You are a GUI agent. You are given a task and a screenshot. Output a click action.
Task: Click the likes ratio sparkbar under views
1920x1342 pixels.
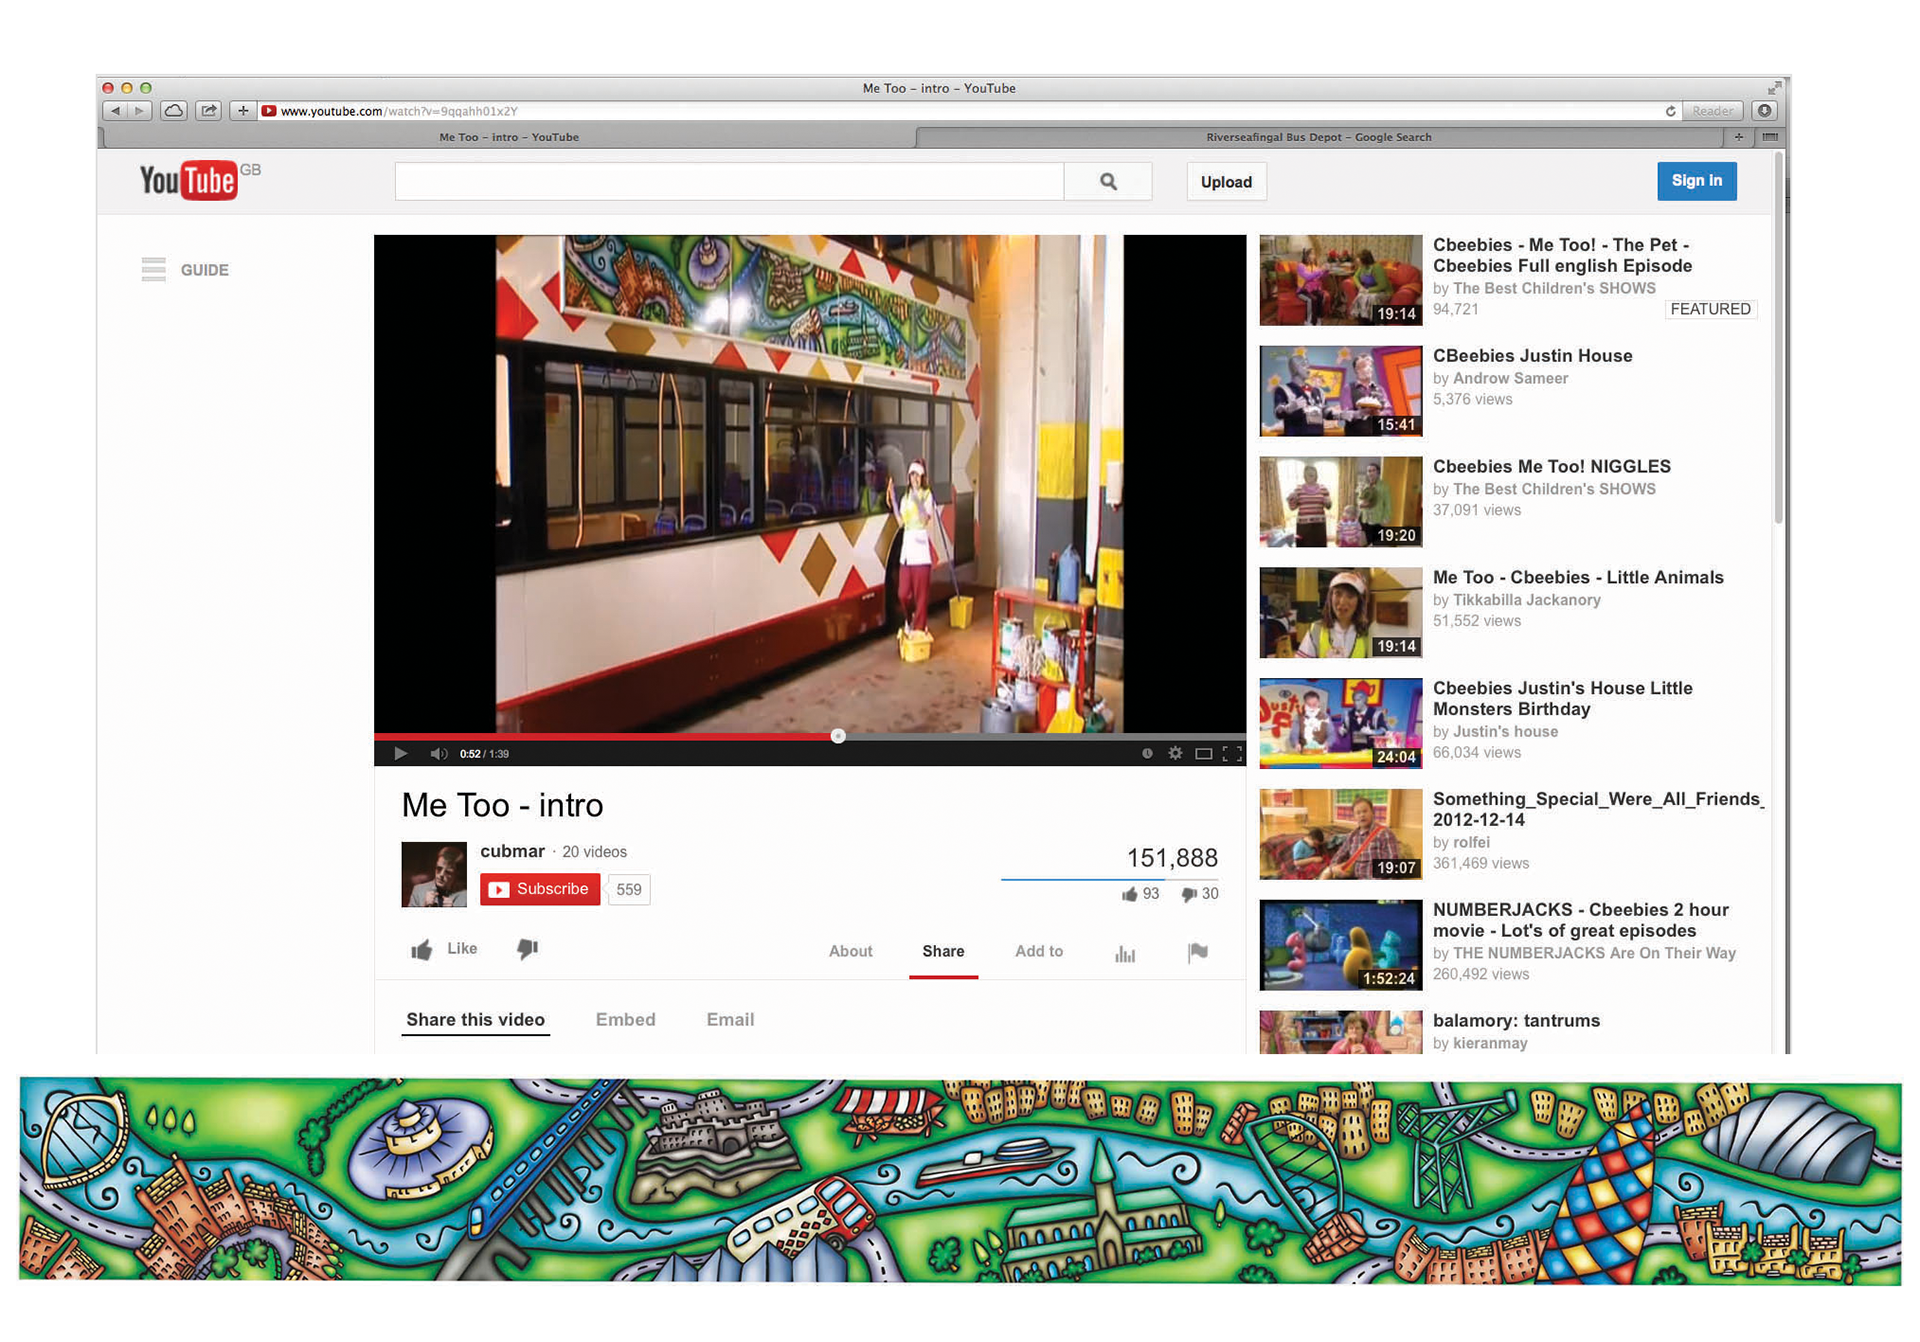coord(1109,879)
